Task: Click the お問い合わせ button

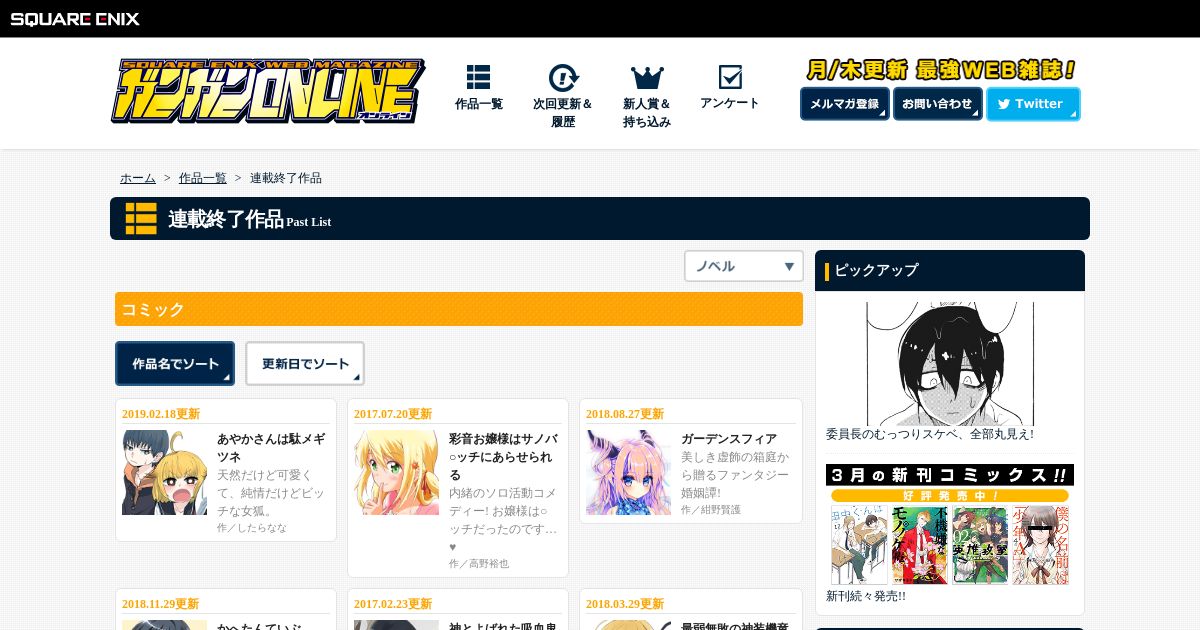Action: pos(937,104)
